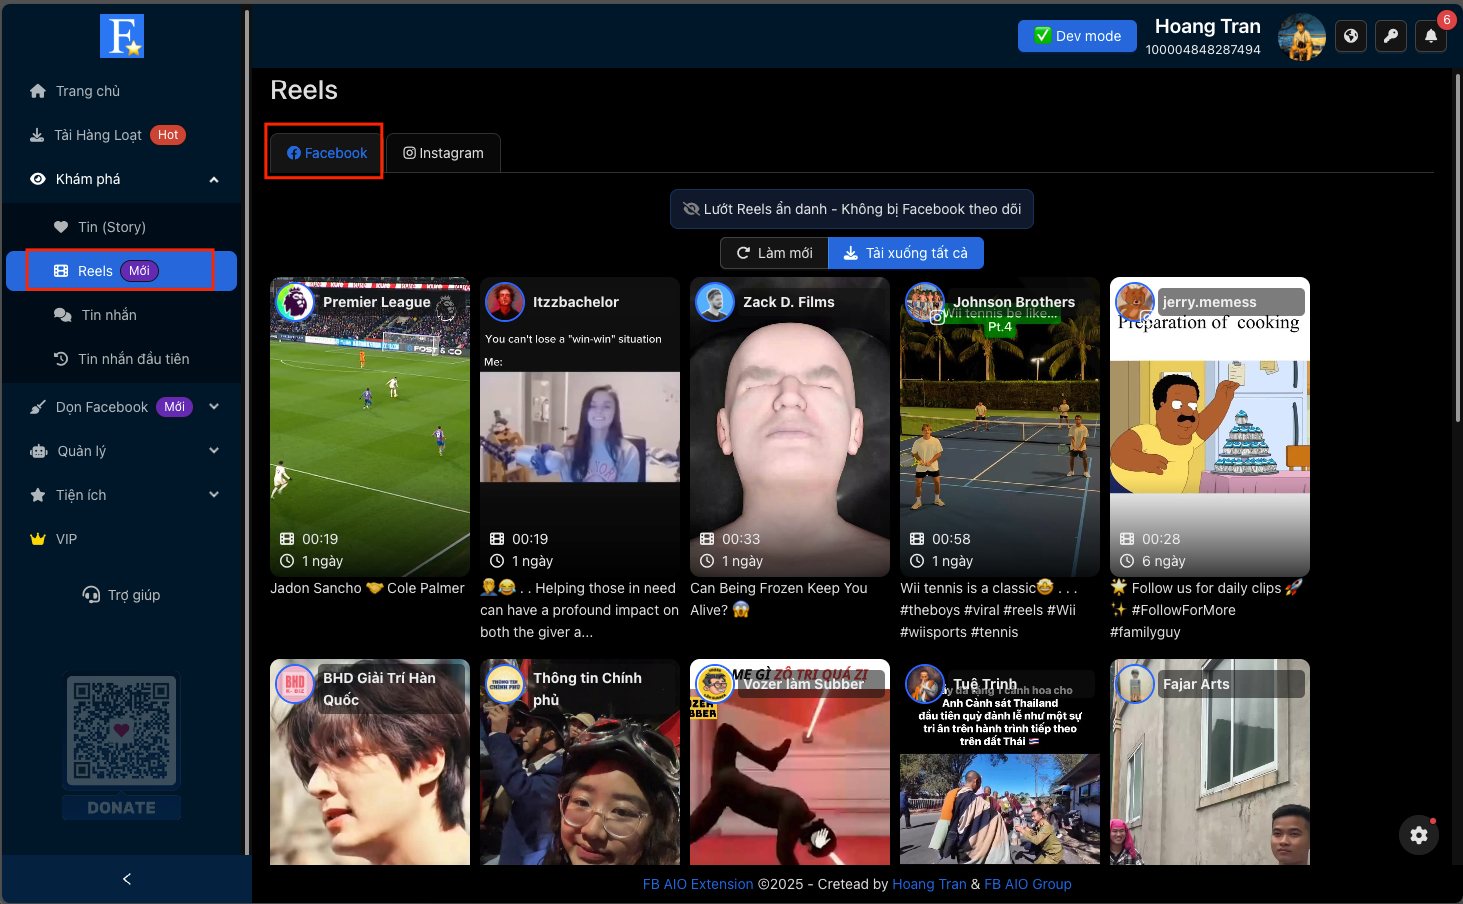The image size is (1463, 904).
Task: Select Reels in the sidebar
Action: click(122, 271)
